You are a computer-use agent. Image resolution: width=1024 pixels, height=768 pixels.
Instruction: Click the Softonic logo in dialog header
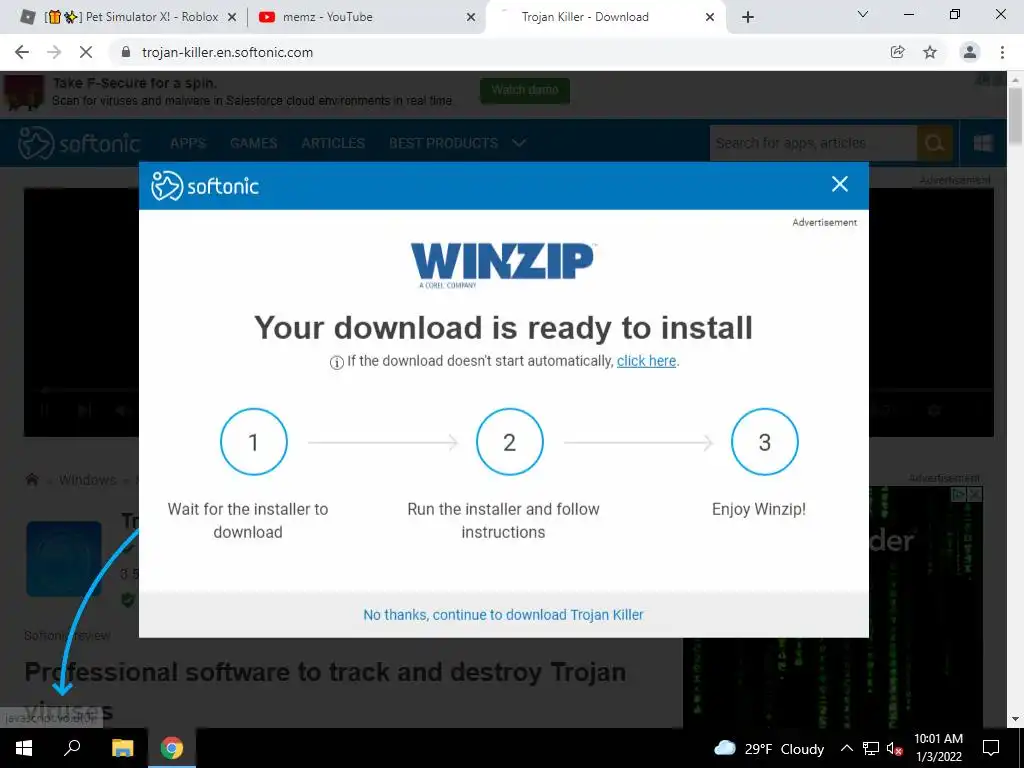(x=205, y=186)
